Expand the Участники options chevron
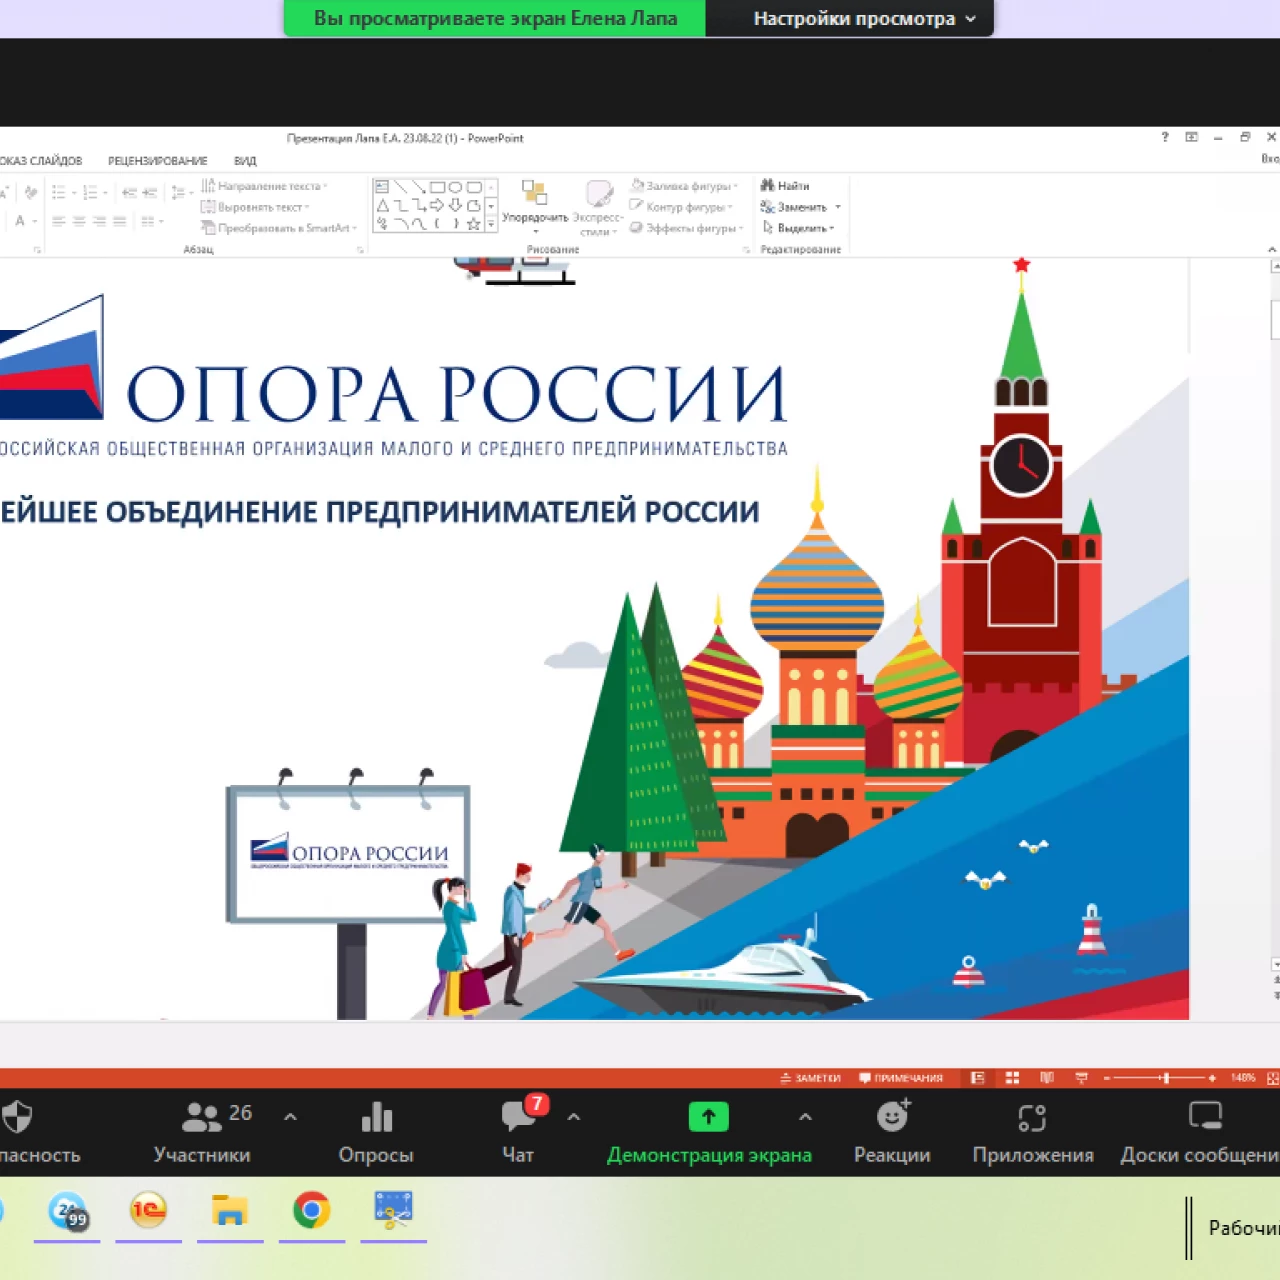 (x=290, y=1116)
